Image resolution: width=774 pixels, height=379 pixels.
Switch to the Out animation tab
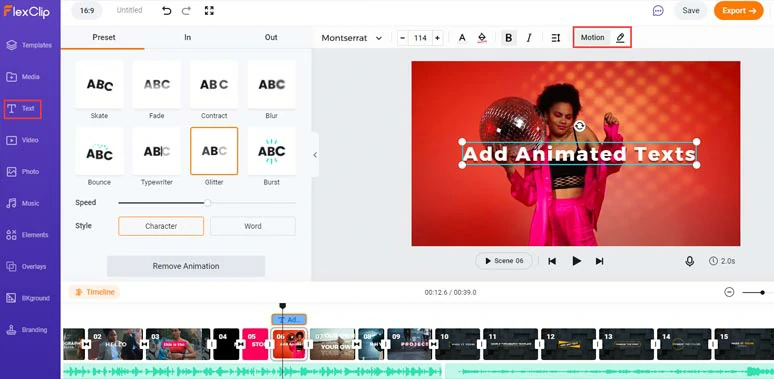[271, 38]
